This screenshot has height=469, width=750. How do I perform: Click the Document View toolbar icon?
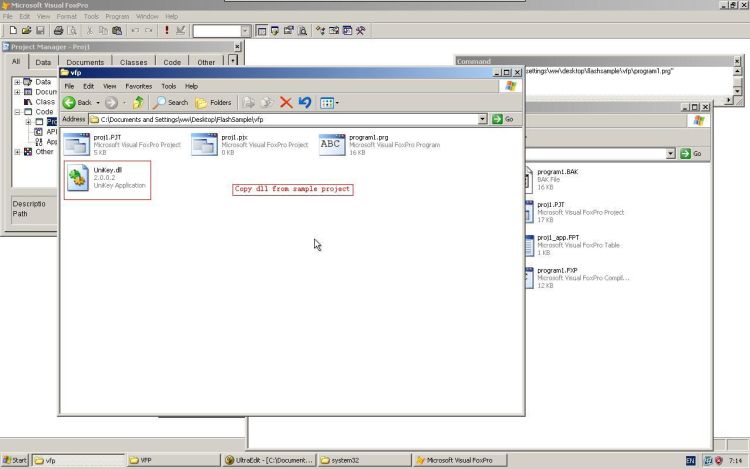coord(302,31)
